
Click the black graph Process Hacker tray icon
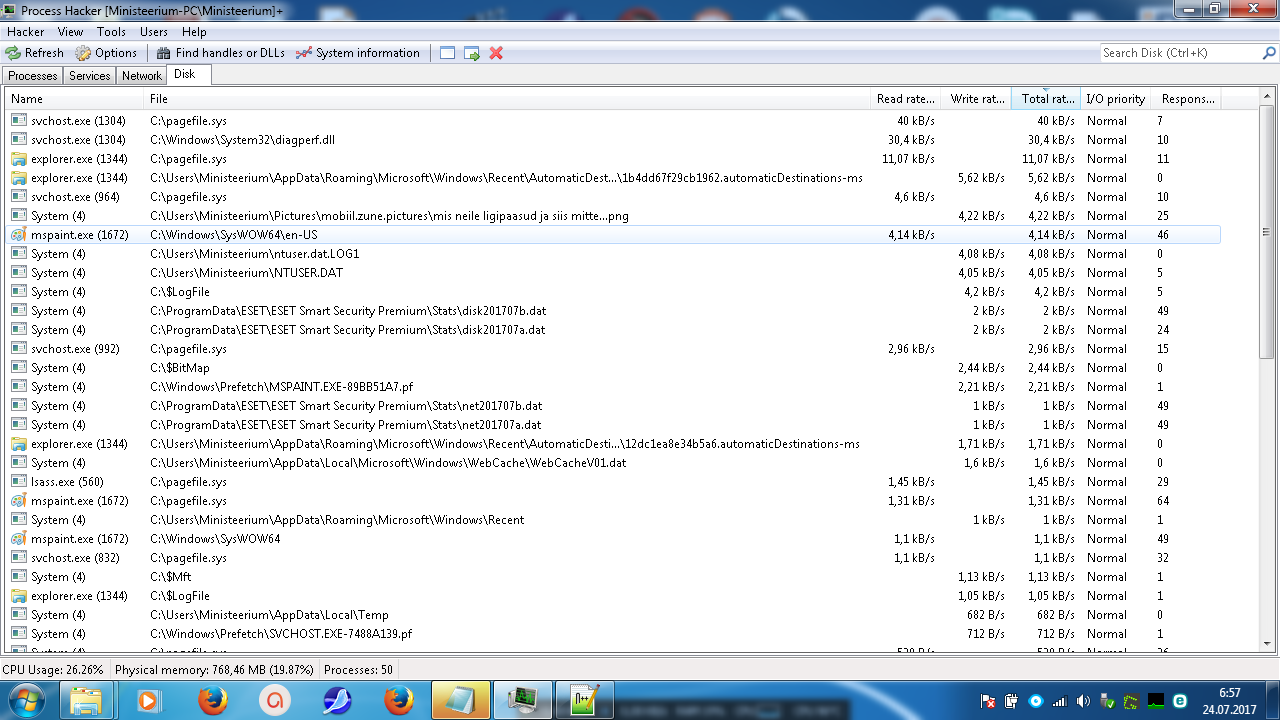pyautogui.click(x=1156, y=701)
